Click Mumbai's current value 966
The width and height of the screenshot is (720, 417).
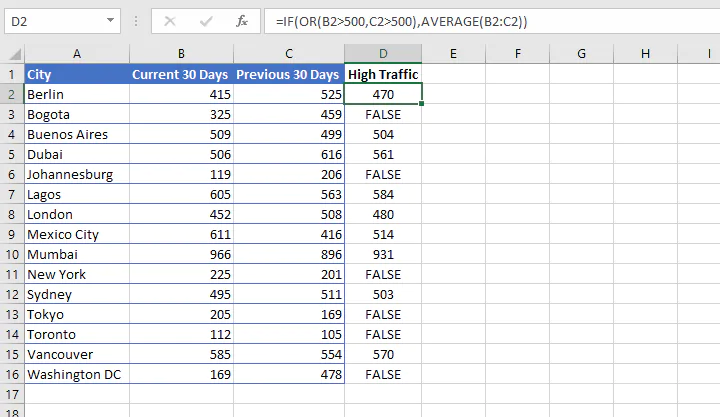click(181, 254)
